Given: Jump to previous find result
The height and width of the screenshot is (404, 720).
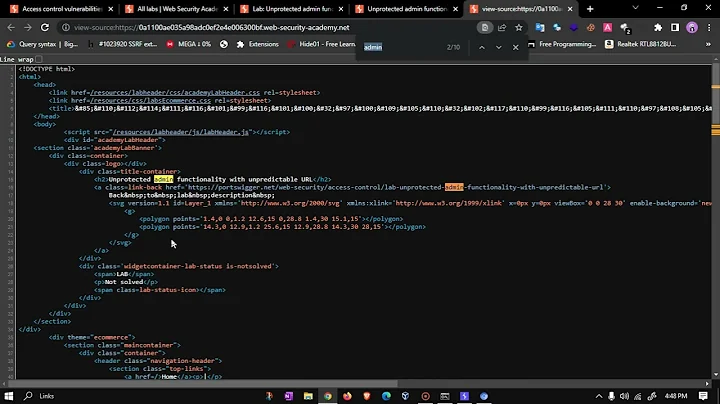Looking at the screenshot, I should click(x=482, y=47).
